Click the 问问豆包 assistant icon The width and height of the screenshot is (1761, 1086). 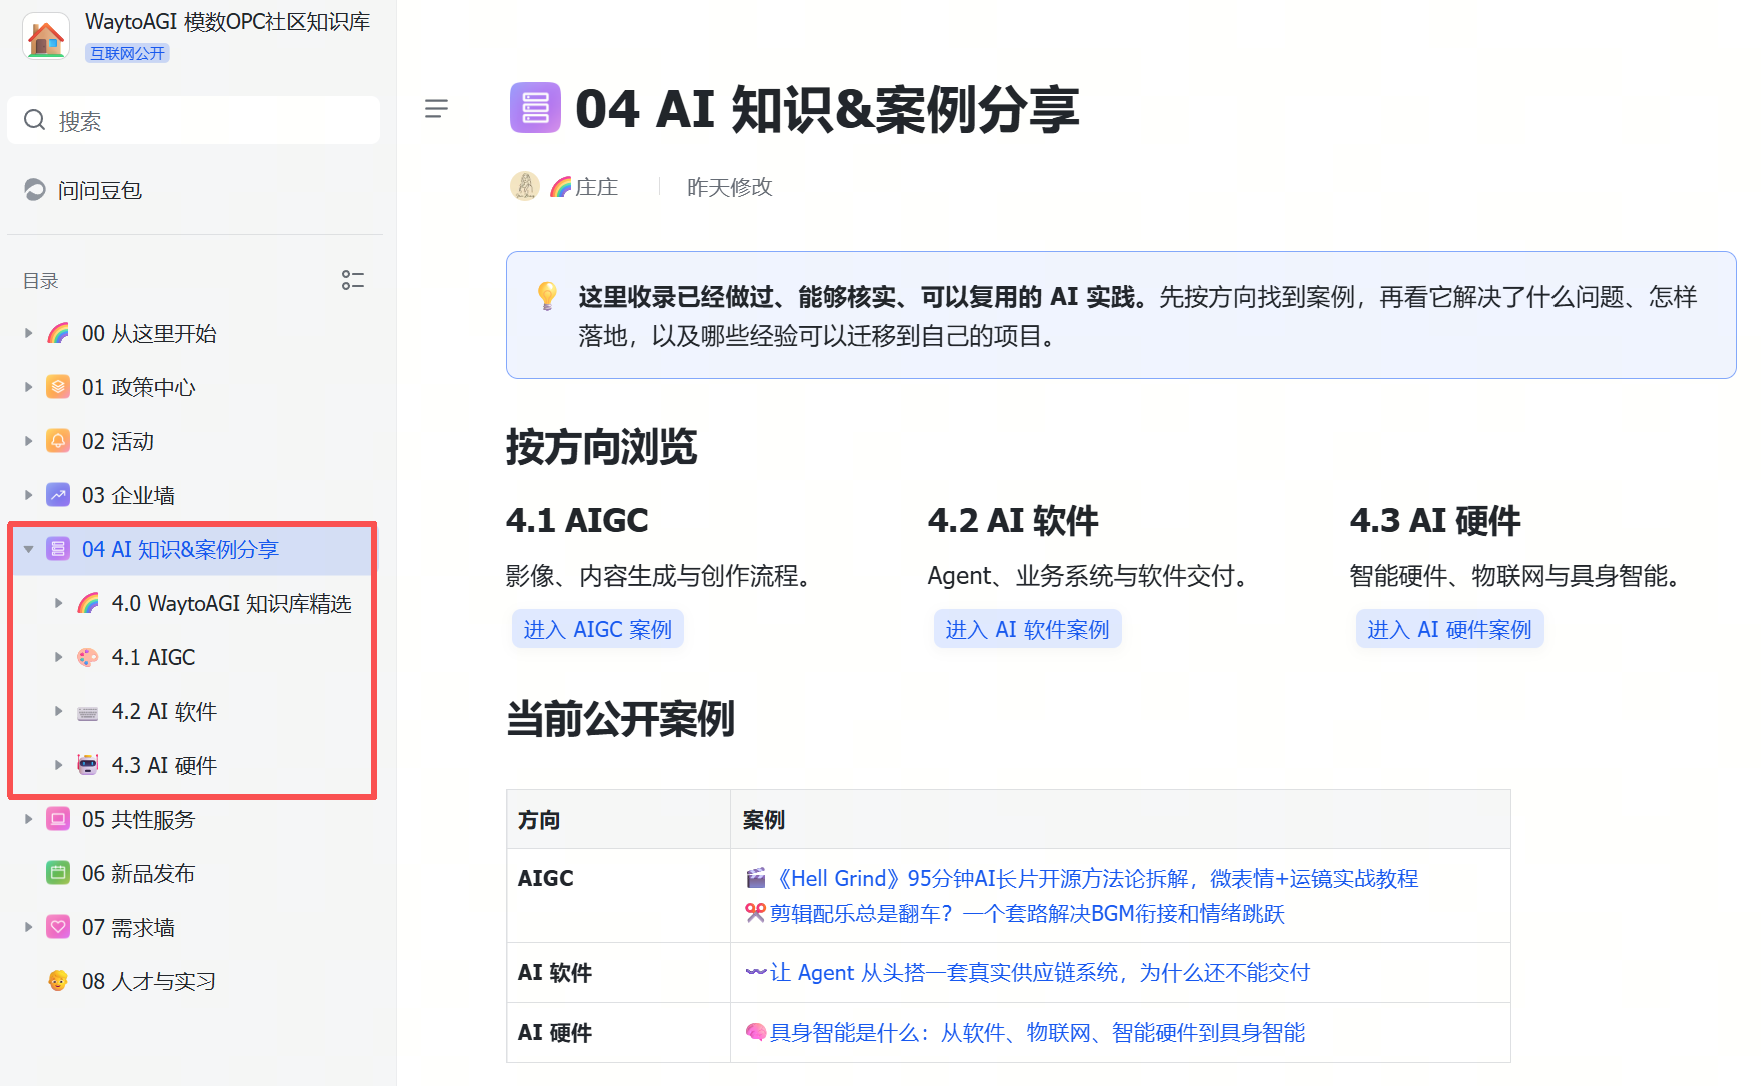tap(35, 190)
